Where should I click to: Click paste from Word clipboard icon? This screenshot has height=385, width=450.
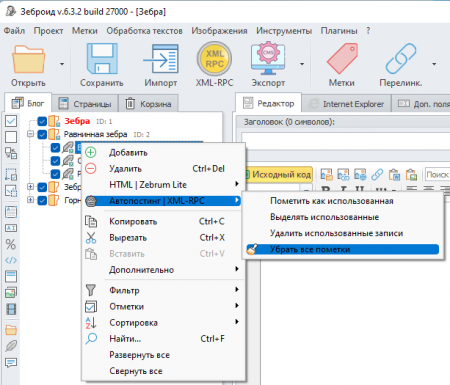coord(394,174)
